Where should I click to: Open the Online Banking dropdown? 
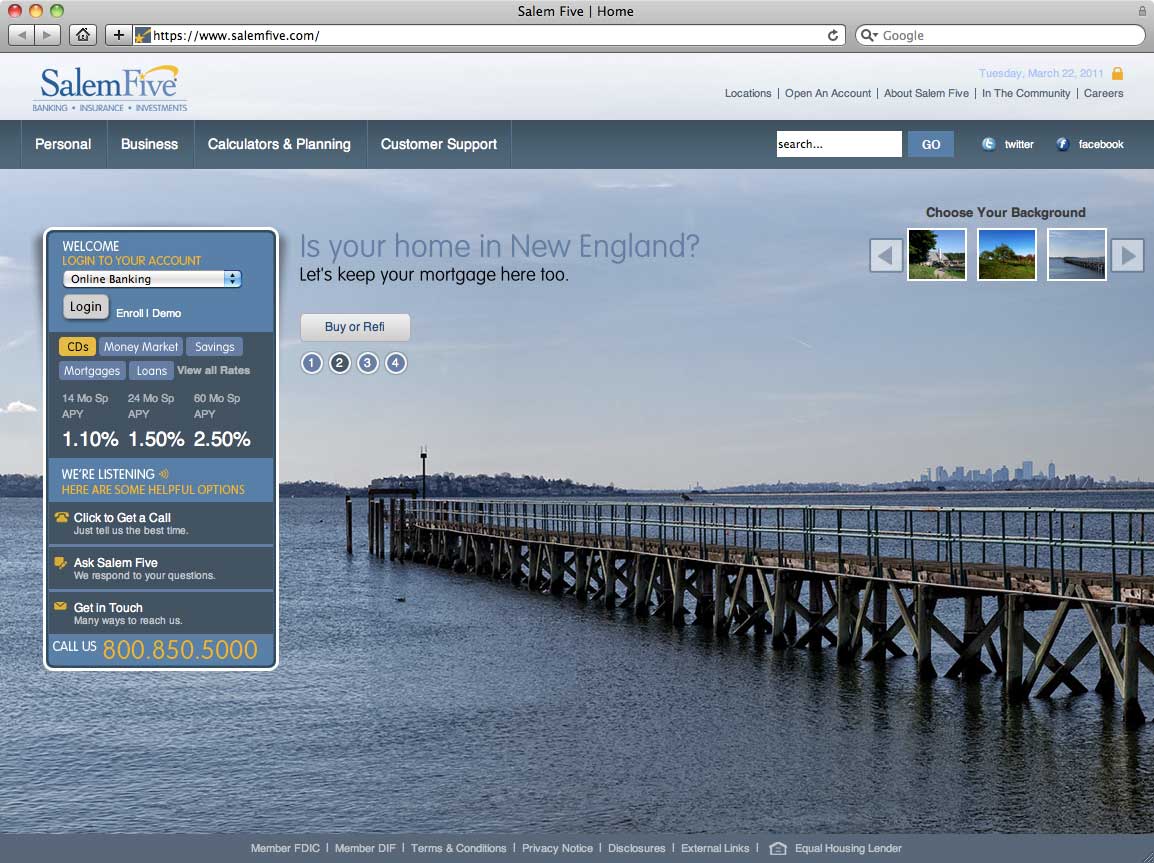coord(152,279)
